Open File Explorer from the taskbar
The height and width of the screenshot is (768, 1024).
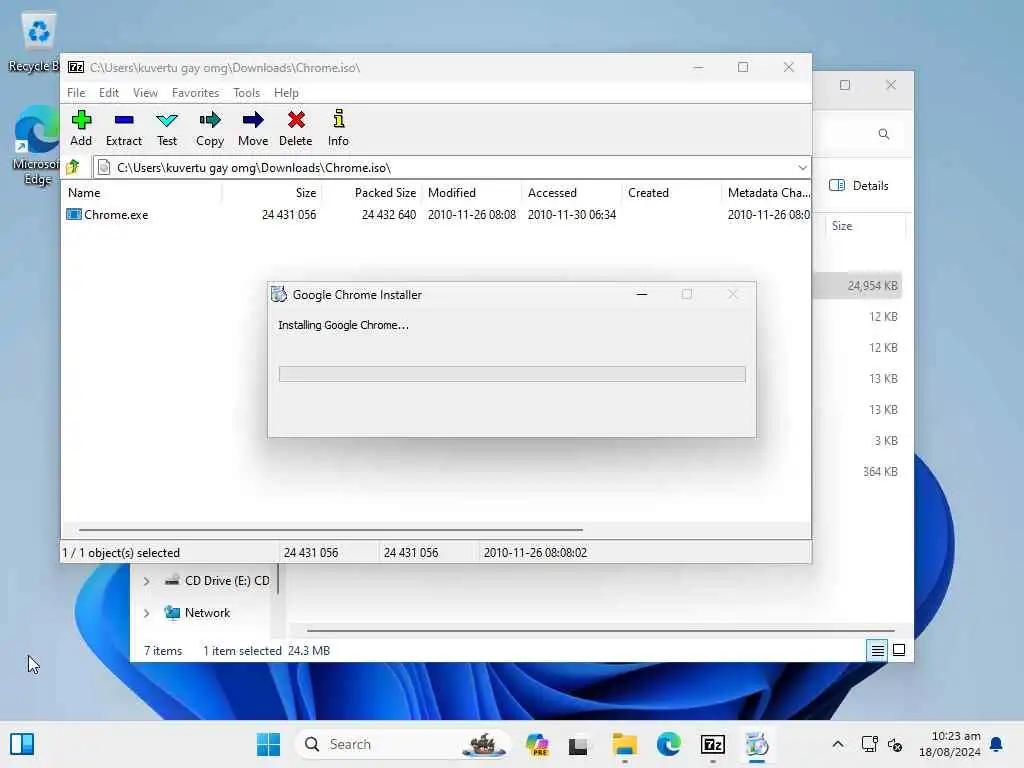tap(624, 744)
